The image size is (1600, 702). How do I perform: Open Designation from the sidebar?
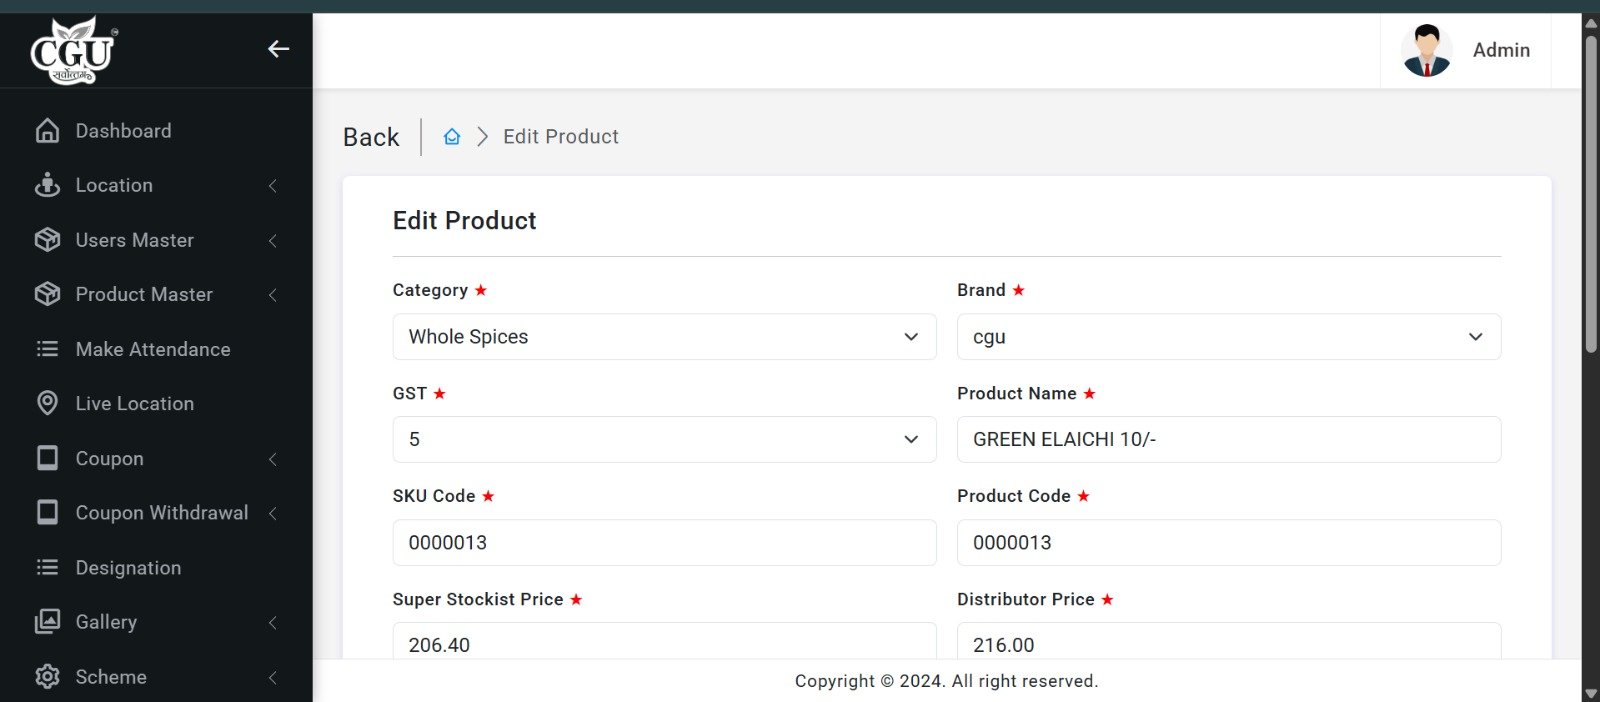tap(128, 568)
